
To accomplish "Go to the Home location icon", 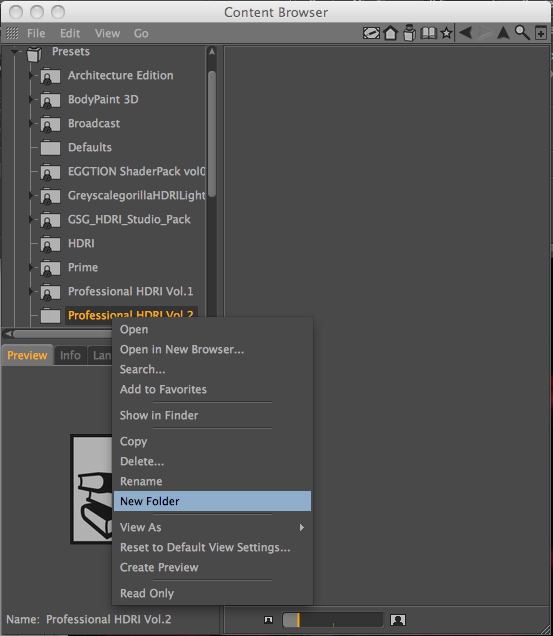I will (390, 33).
